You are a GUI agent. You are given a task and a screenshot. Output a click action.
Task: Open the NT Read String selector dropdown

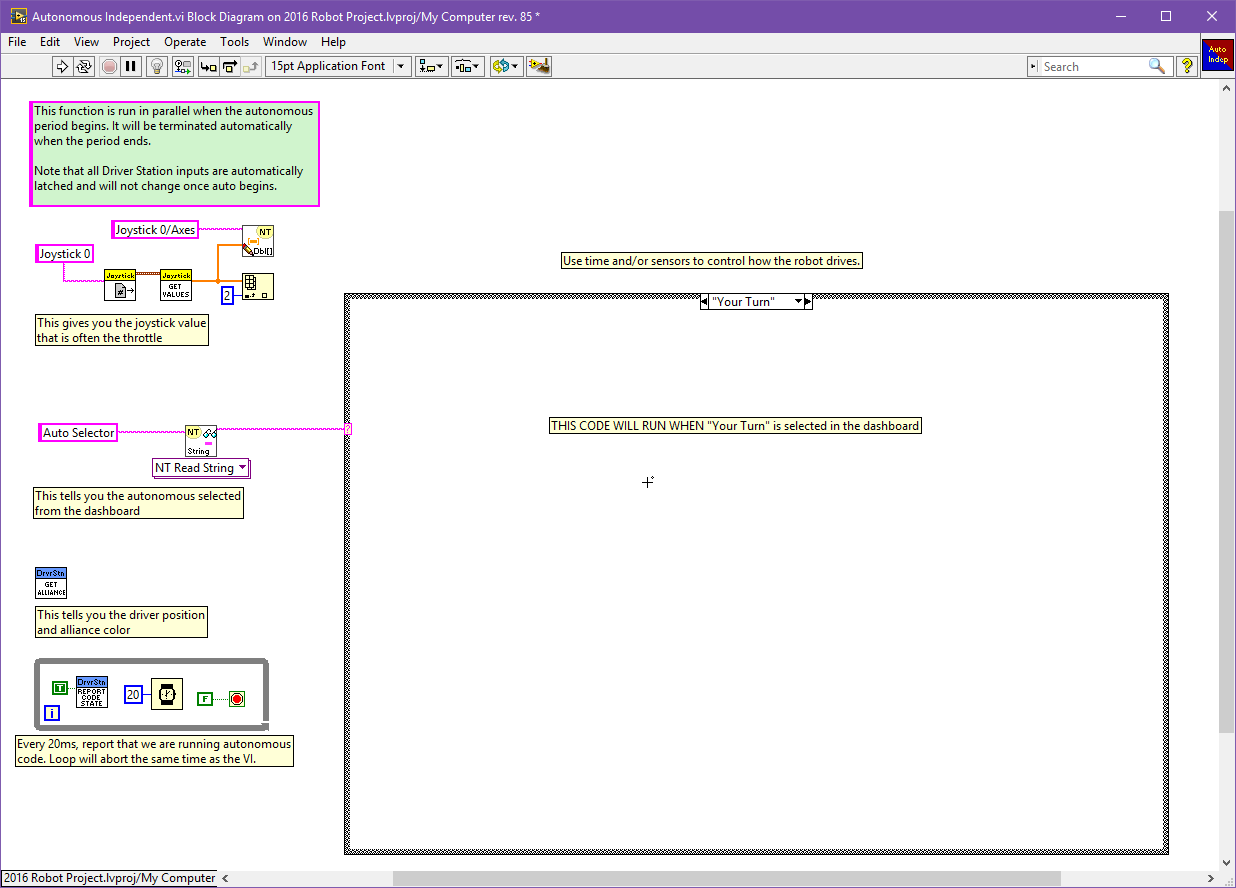click(201, 468)
